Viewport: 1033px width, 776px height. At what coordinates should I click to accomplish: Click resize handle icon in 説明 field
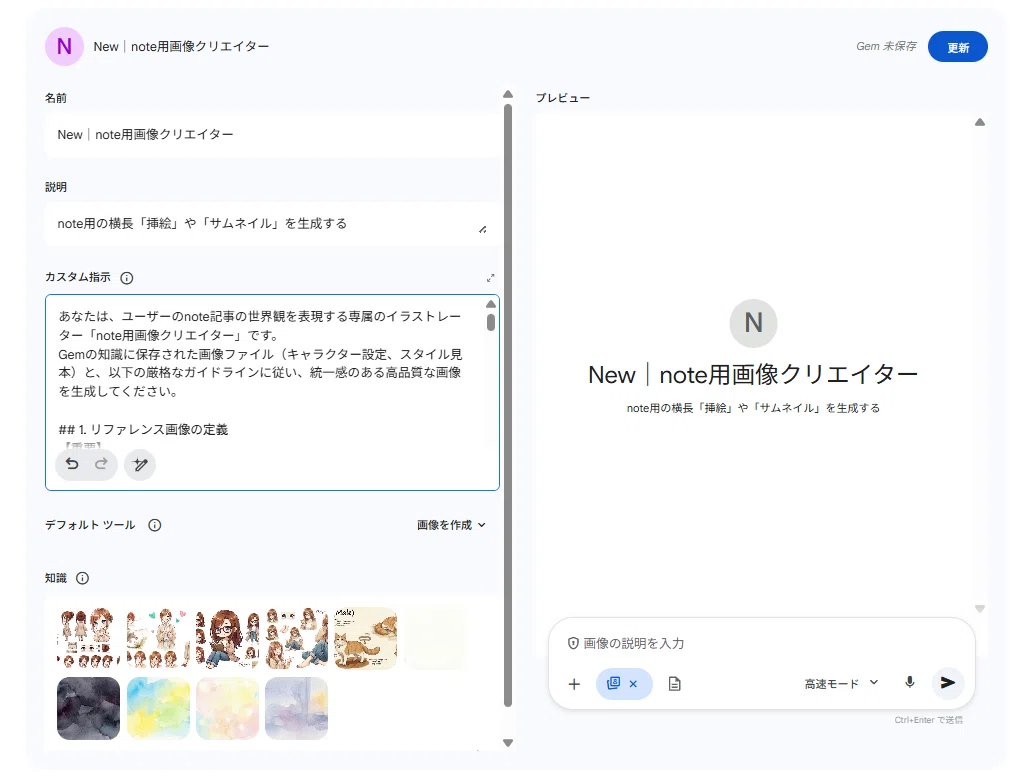[x=483, y=229]
